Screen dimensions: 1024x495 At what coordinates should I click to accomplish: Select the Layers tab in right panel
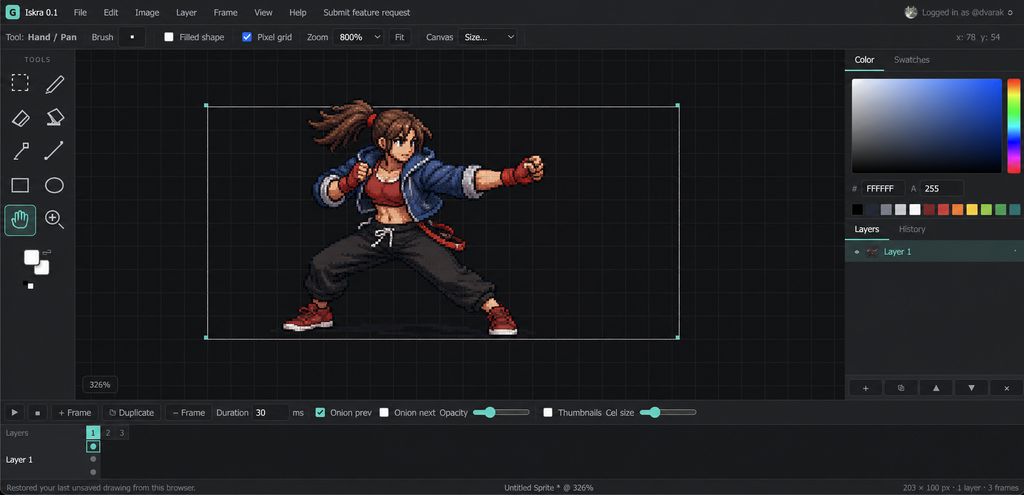[867, 229]
